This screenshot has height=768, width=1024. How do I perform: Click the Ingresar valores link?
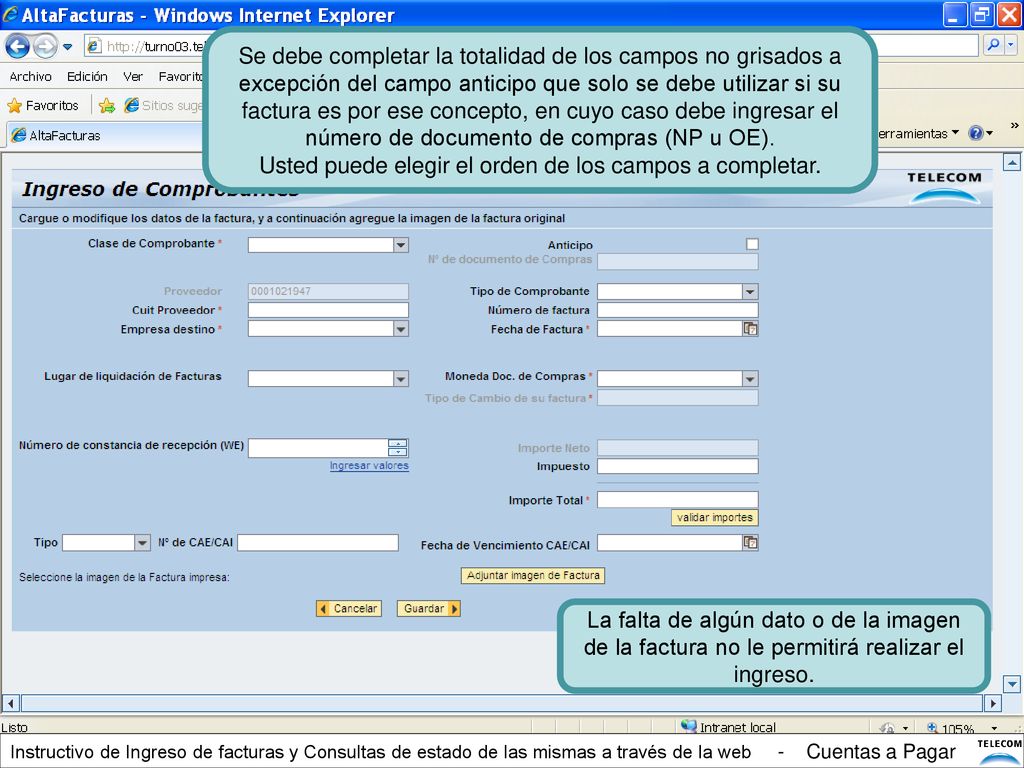(369, 466)
